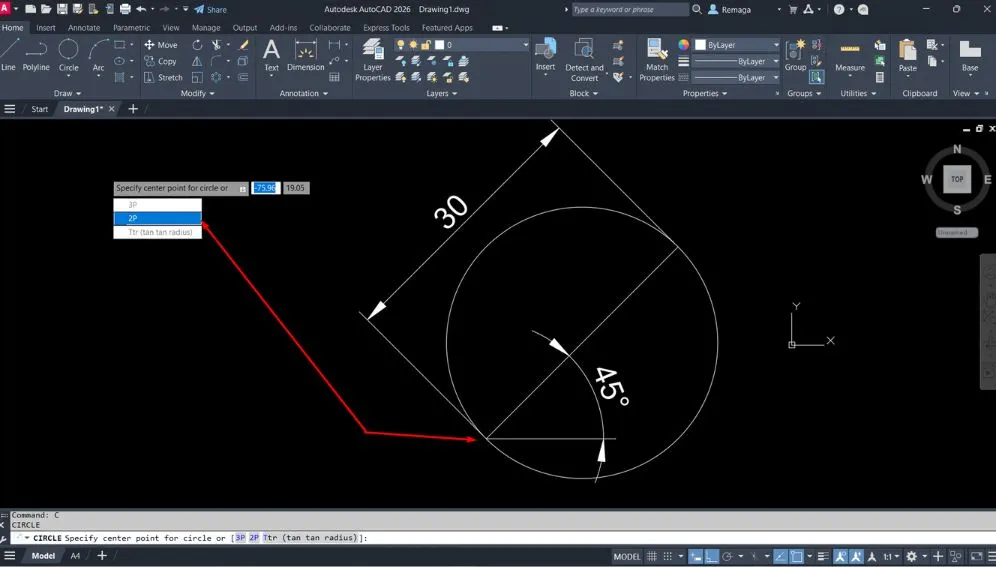Viewport: 996px width, 567px height.
Task: Click the Rotate icon
Action: [198, 45]
